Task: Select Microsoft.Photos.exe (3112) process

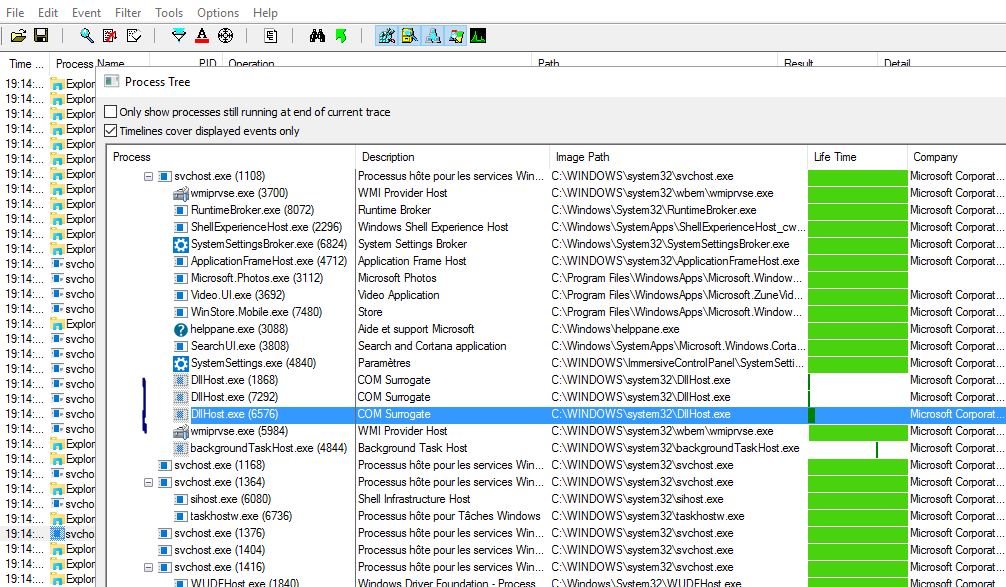Action: (x=257, y=278)
